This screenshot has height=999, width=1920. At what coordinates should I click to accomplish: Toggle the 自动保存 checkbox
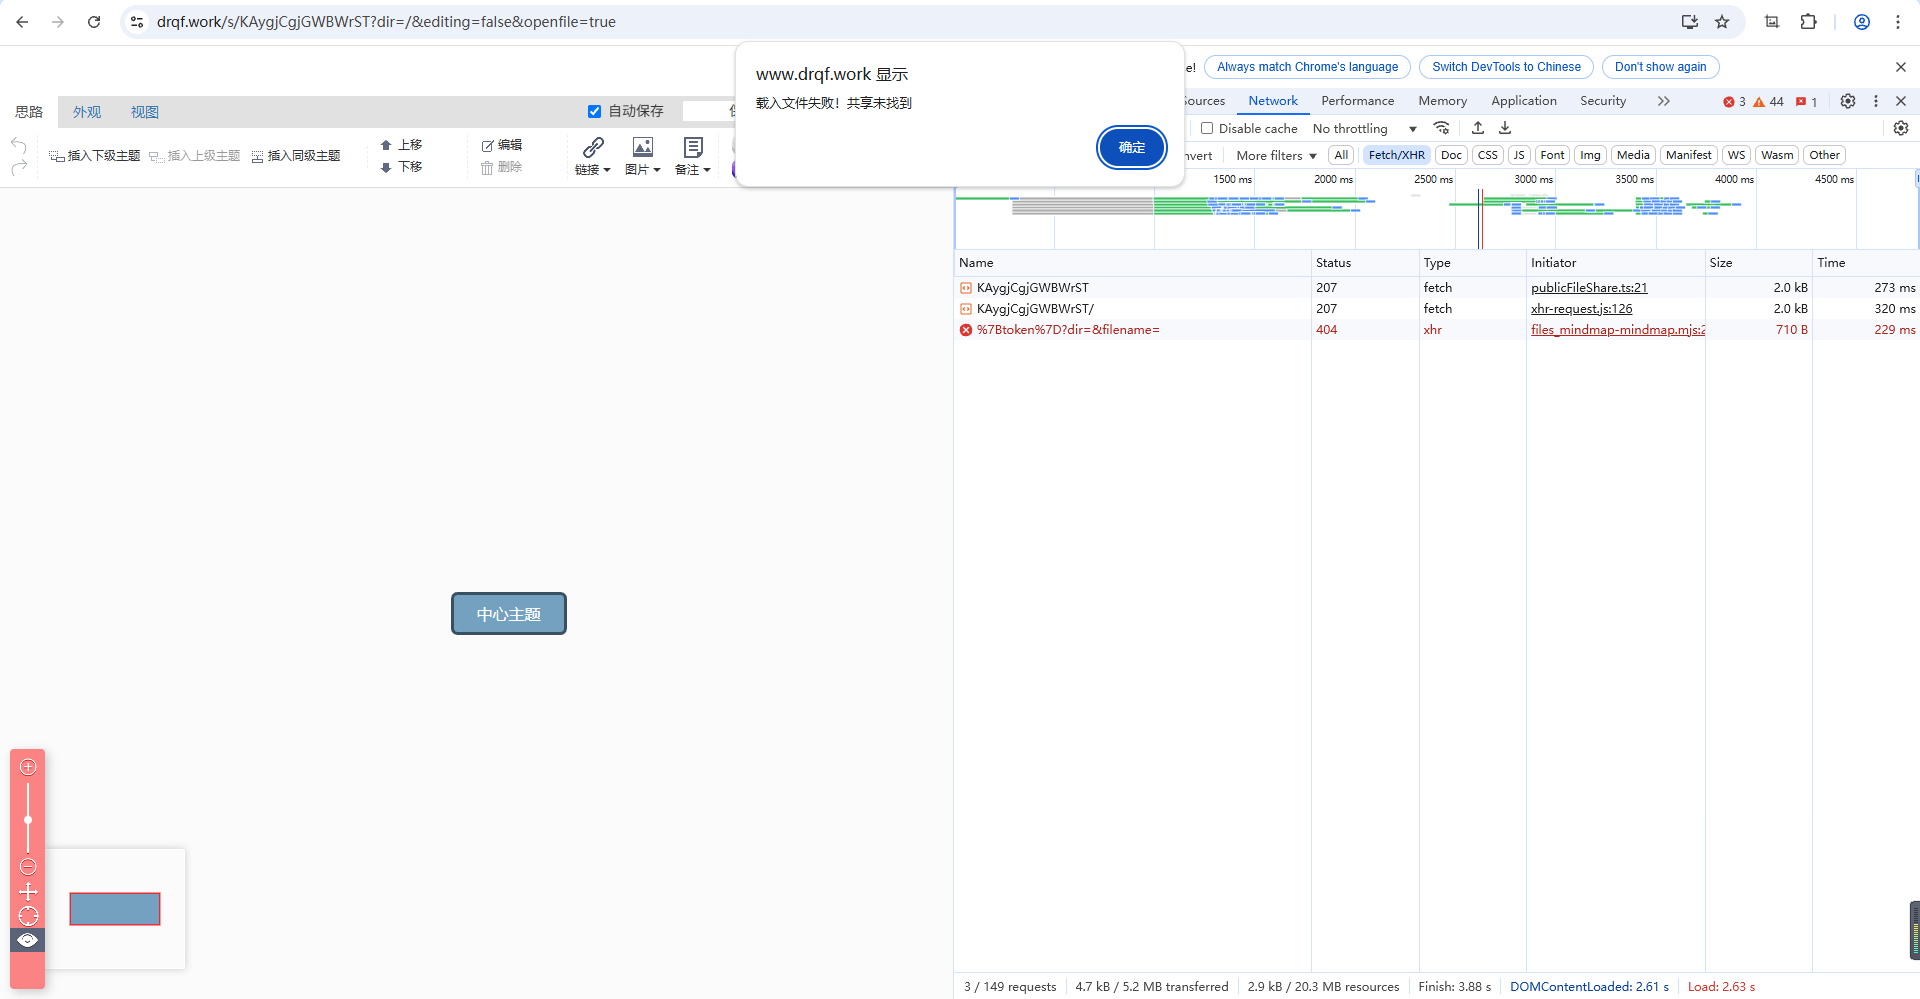click(594, 111)
